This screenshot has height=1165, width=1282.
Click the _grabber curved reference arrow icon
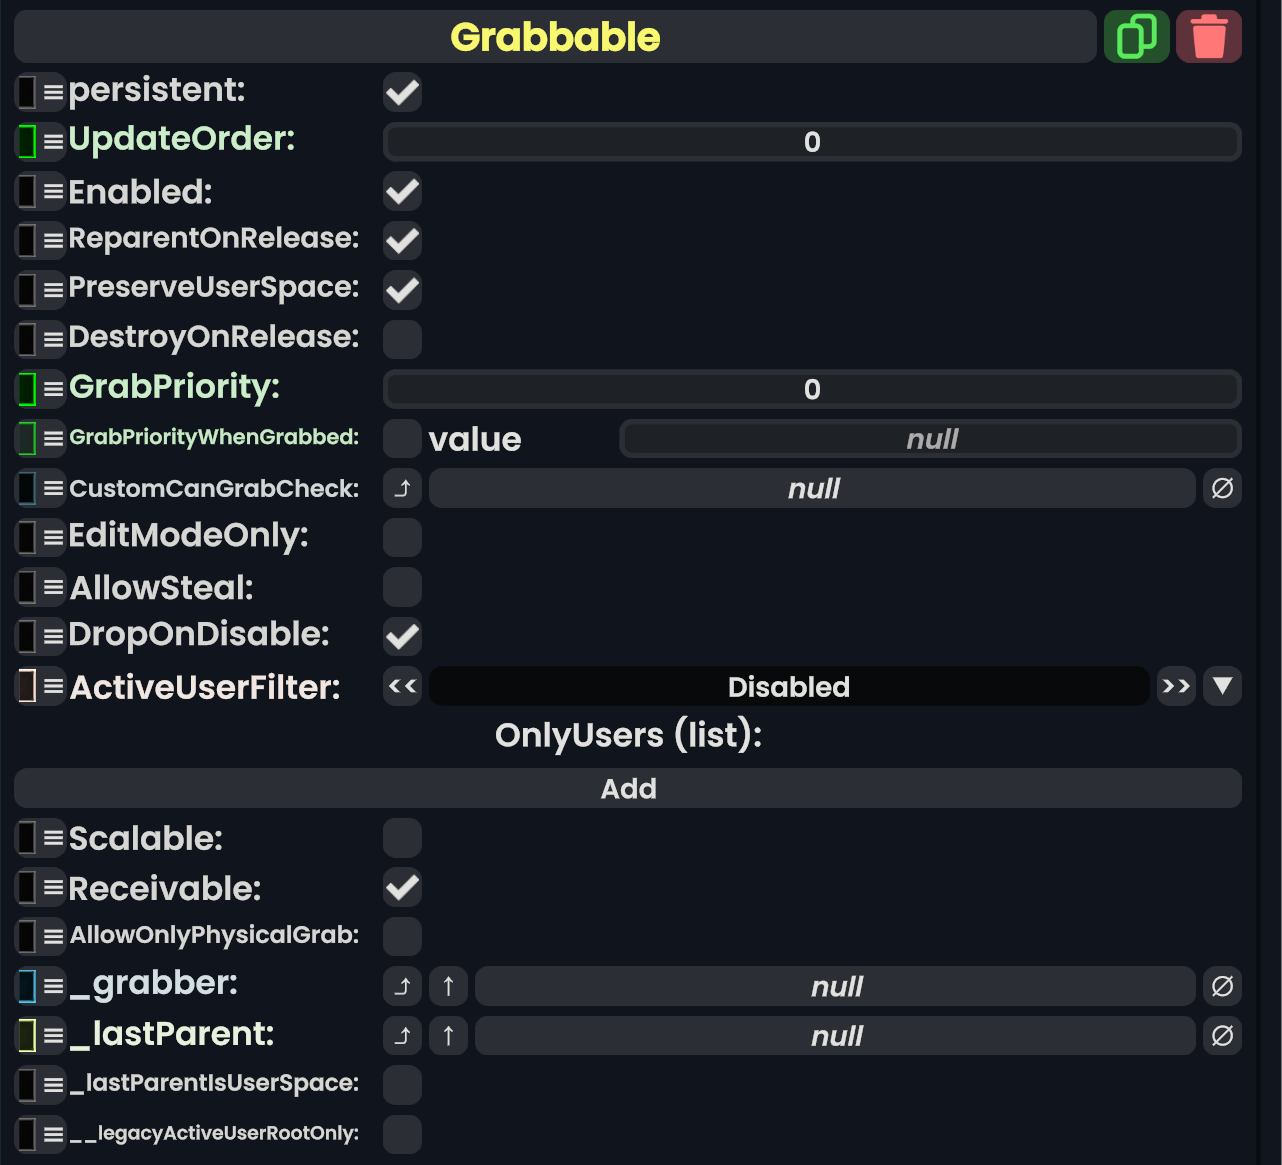(x=402, y=986)
